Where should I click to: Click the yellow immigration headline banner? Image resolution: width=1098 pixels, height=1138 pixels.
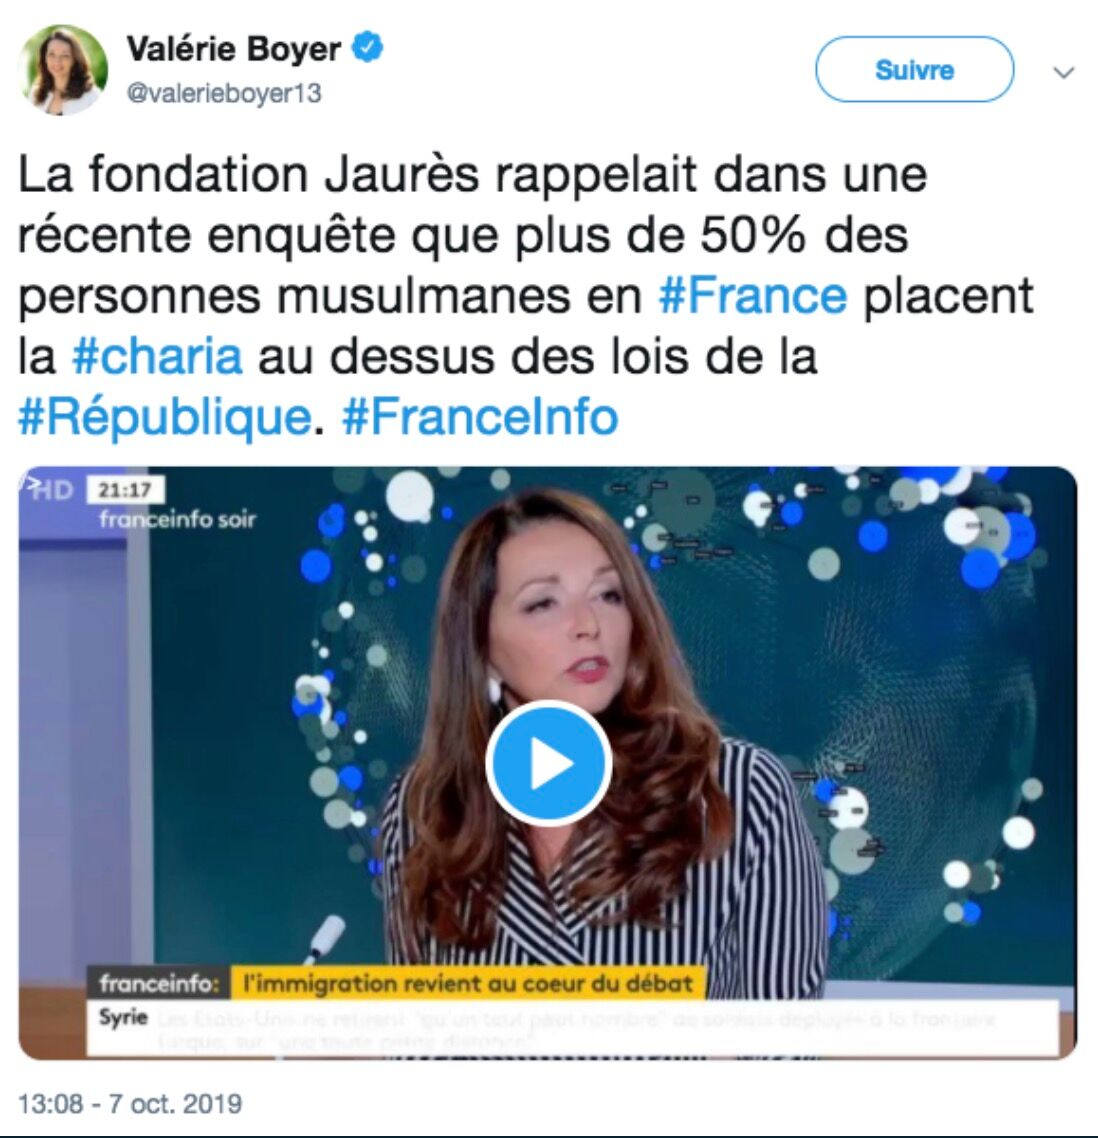468,983
